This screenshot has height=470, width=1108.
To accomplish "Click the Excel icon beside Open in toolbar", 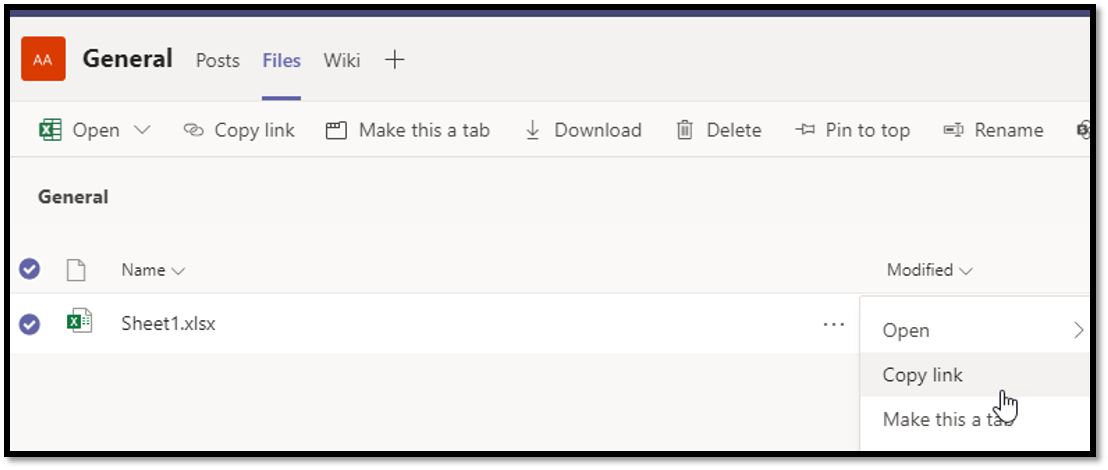I will 50,130.
